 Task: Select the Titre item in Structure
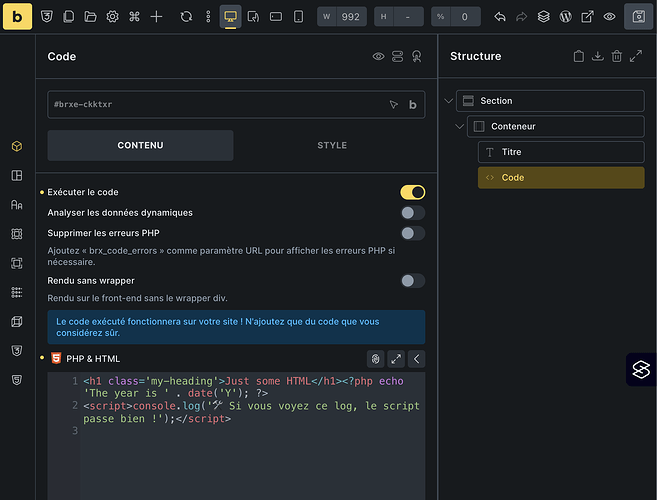pos(561,152)
